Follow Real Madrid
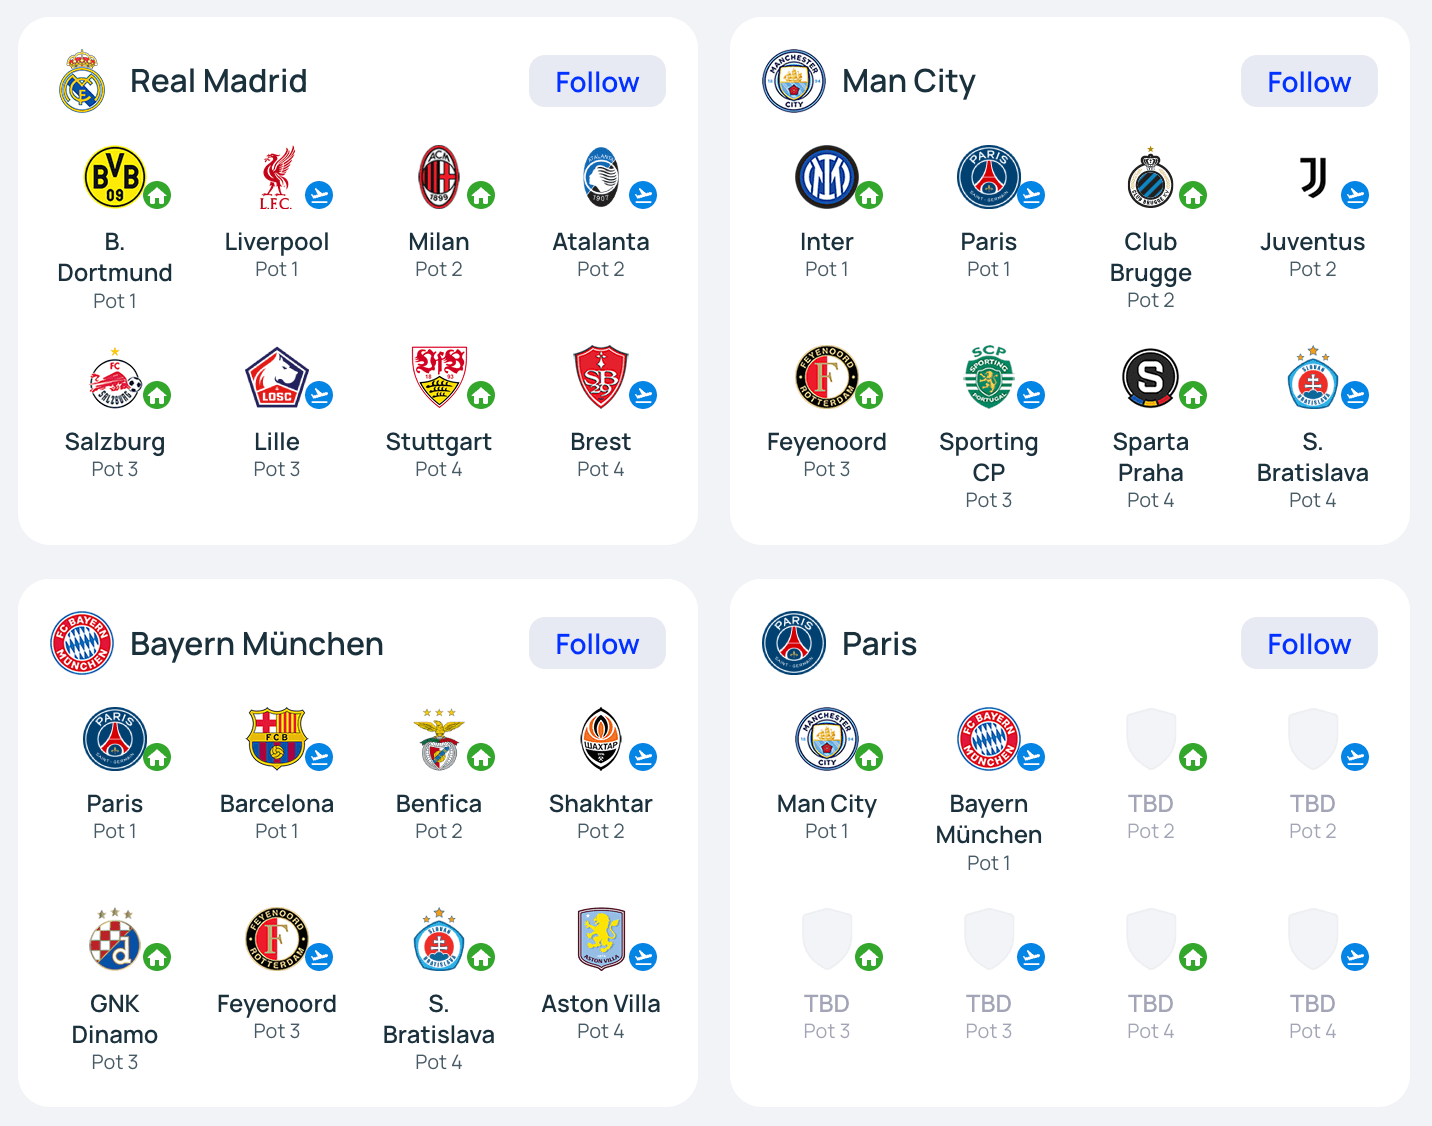Viewport: 1432px width, 1126px height. 597,82
